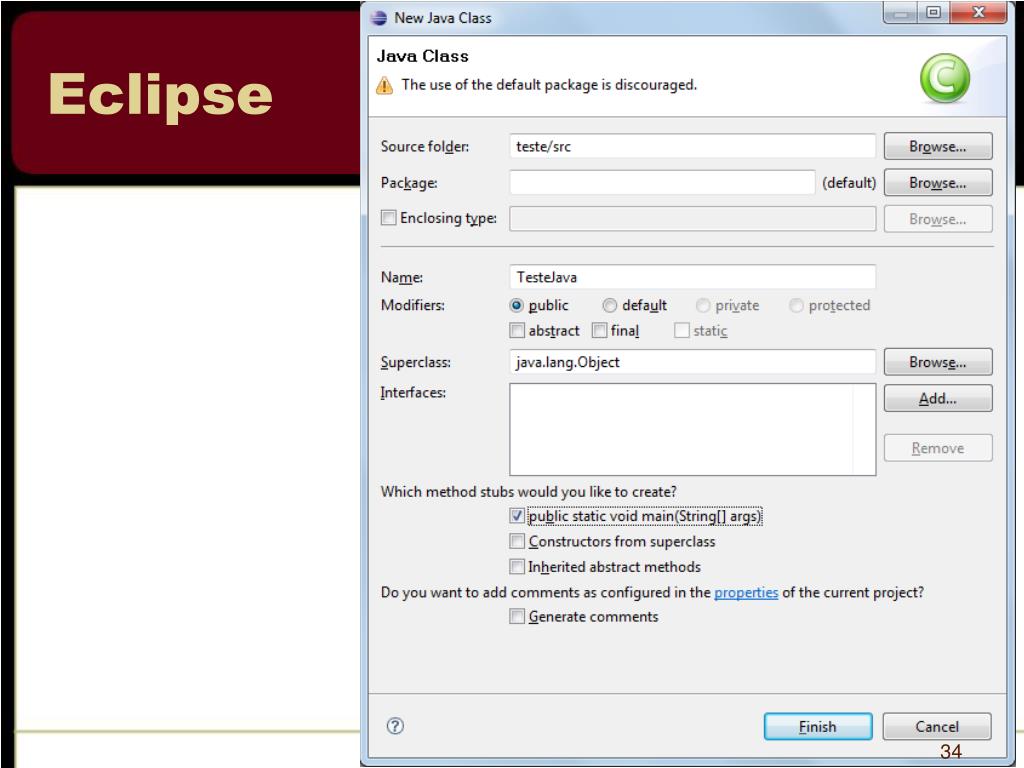Click the Superclass field with java.lang.Object

tap(692, 362)
